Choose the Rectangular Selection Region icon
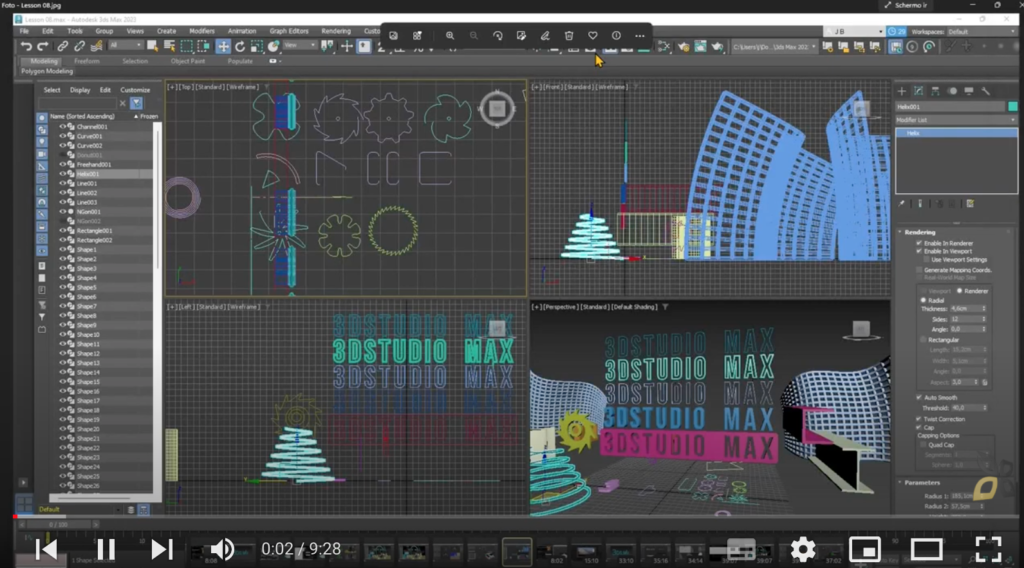 pos(187,46)
